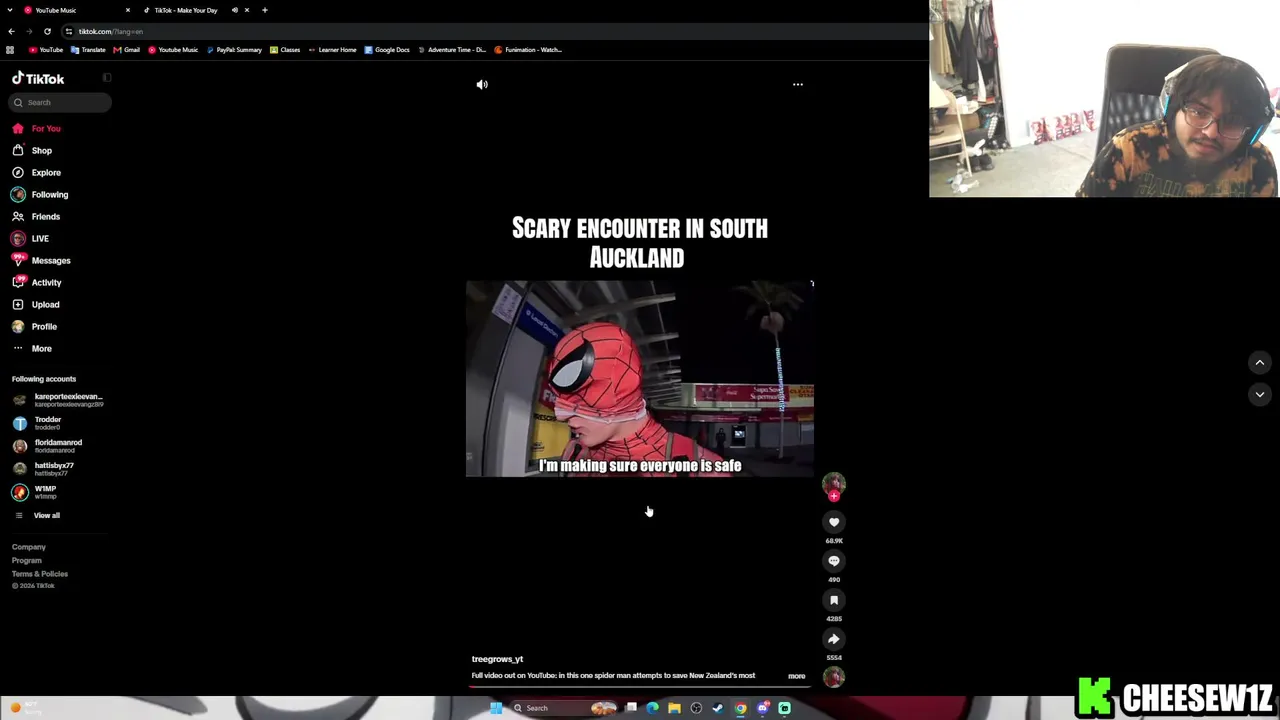Click the TikTok logo in the sidebar
The height and width of the screenshot is (720, 1280).
[38, 78]
